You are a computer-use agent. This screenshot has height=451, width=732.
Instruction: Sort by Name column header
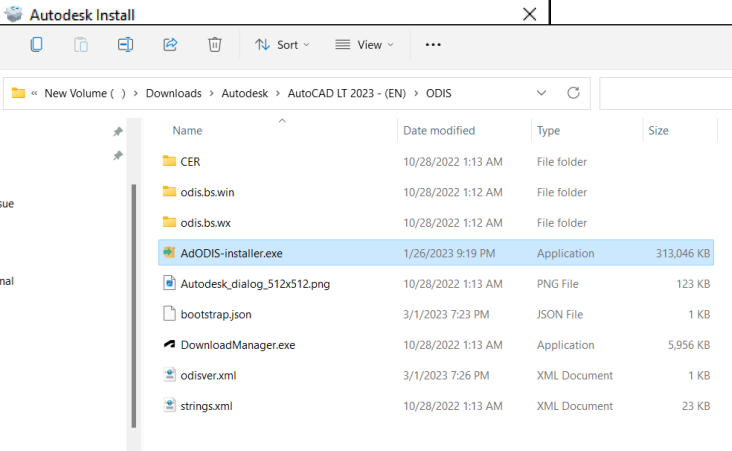coord(187,131)
